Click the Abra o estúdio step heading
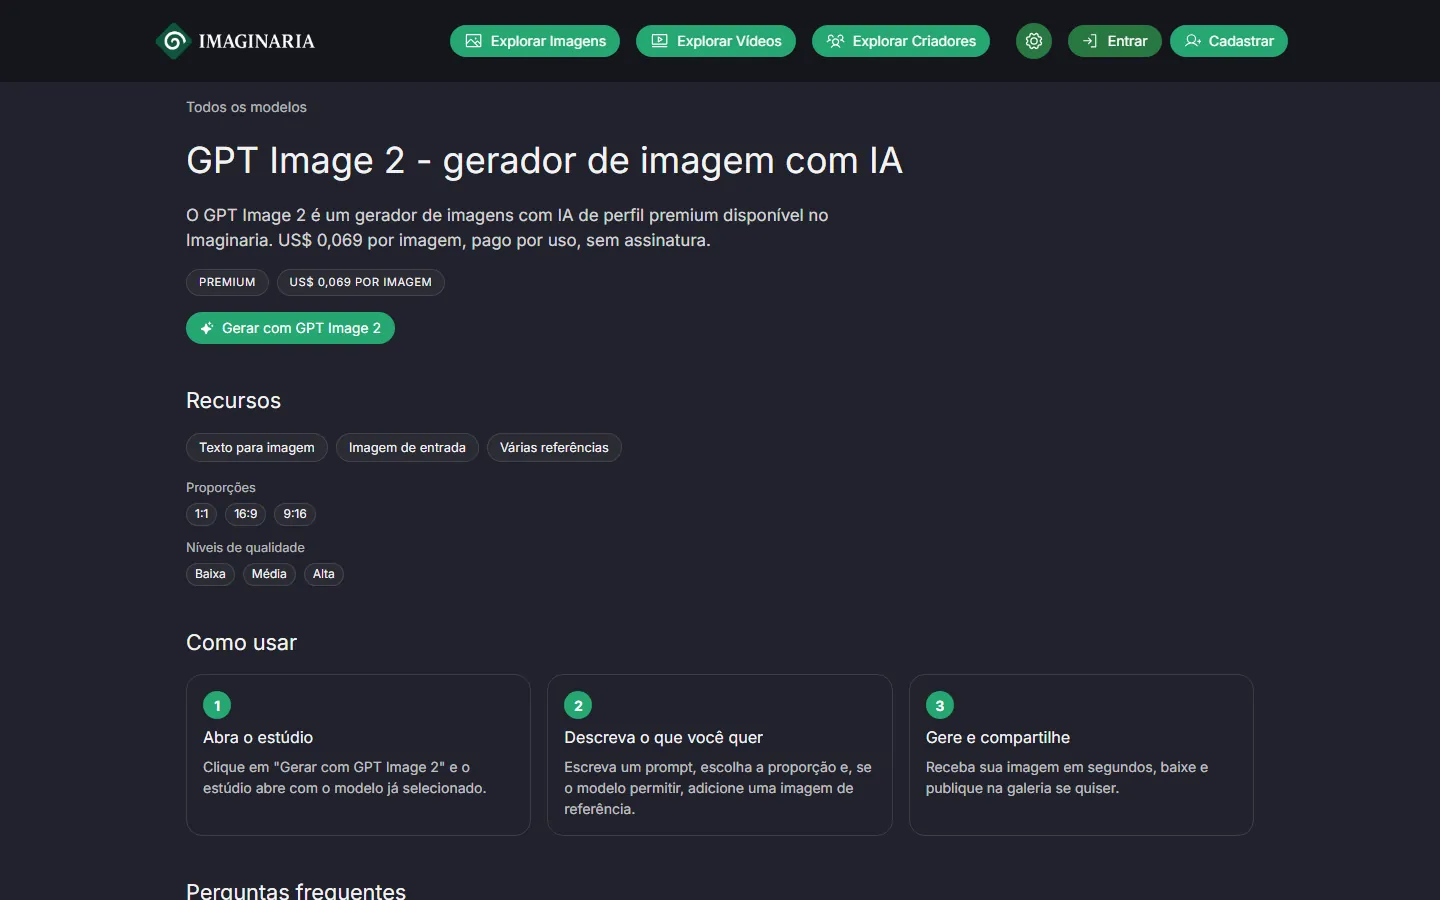Viewport: 1440px width, 900px height. (x=258, y=737)
